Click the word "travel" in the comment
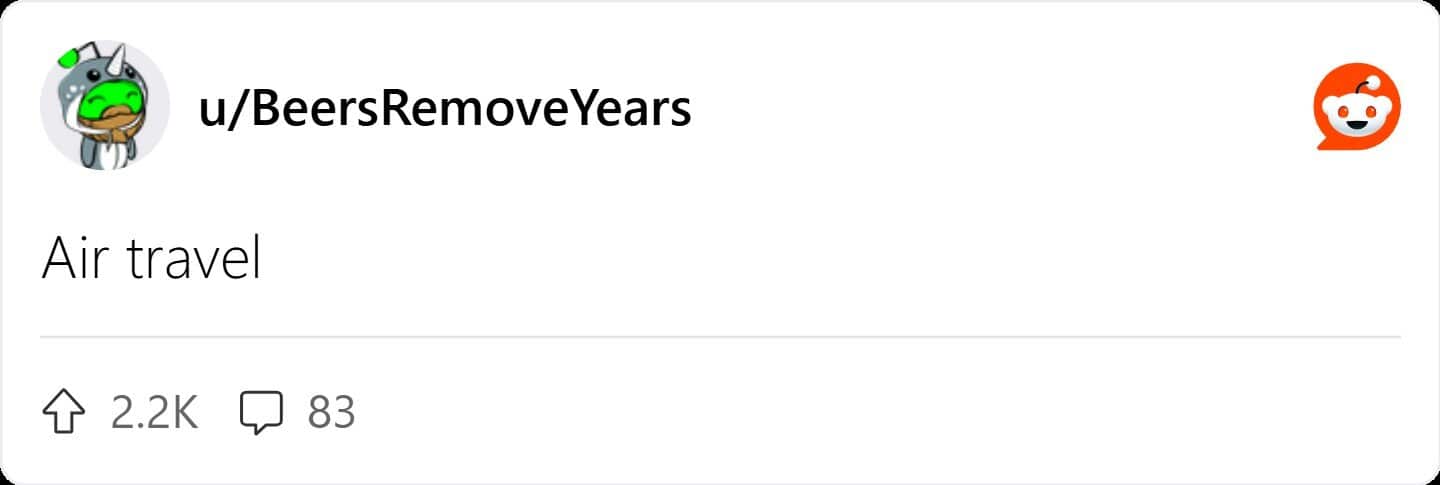 pos(194,260)
